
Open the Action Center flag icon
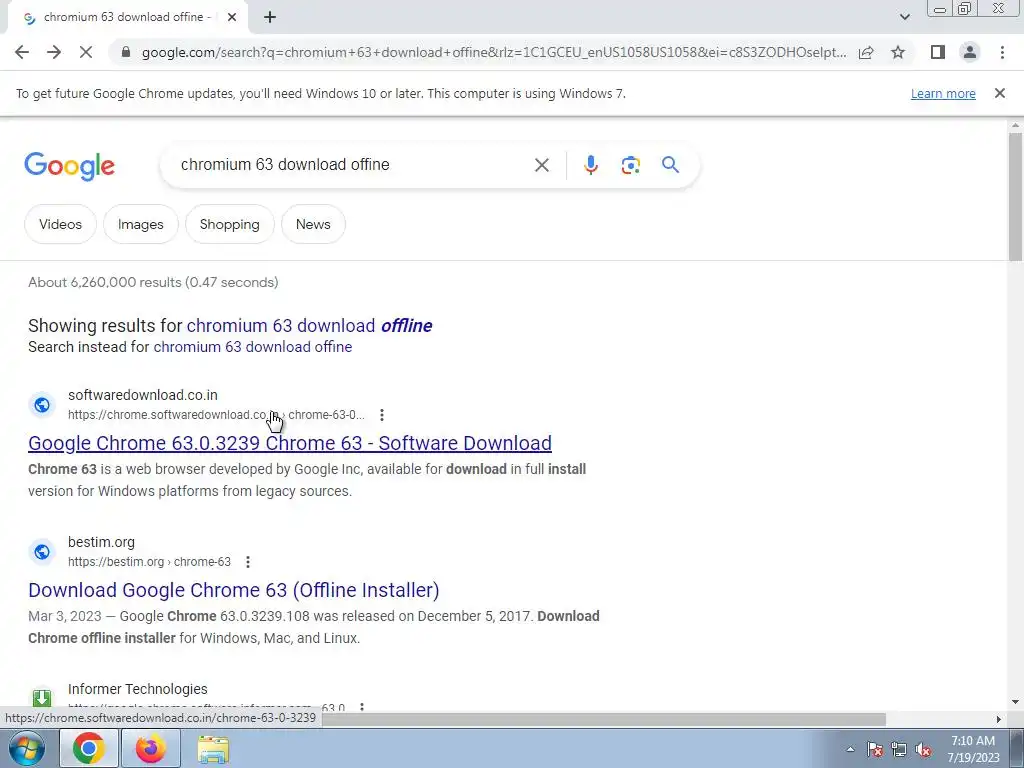[875, 750]
